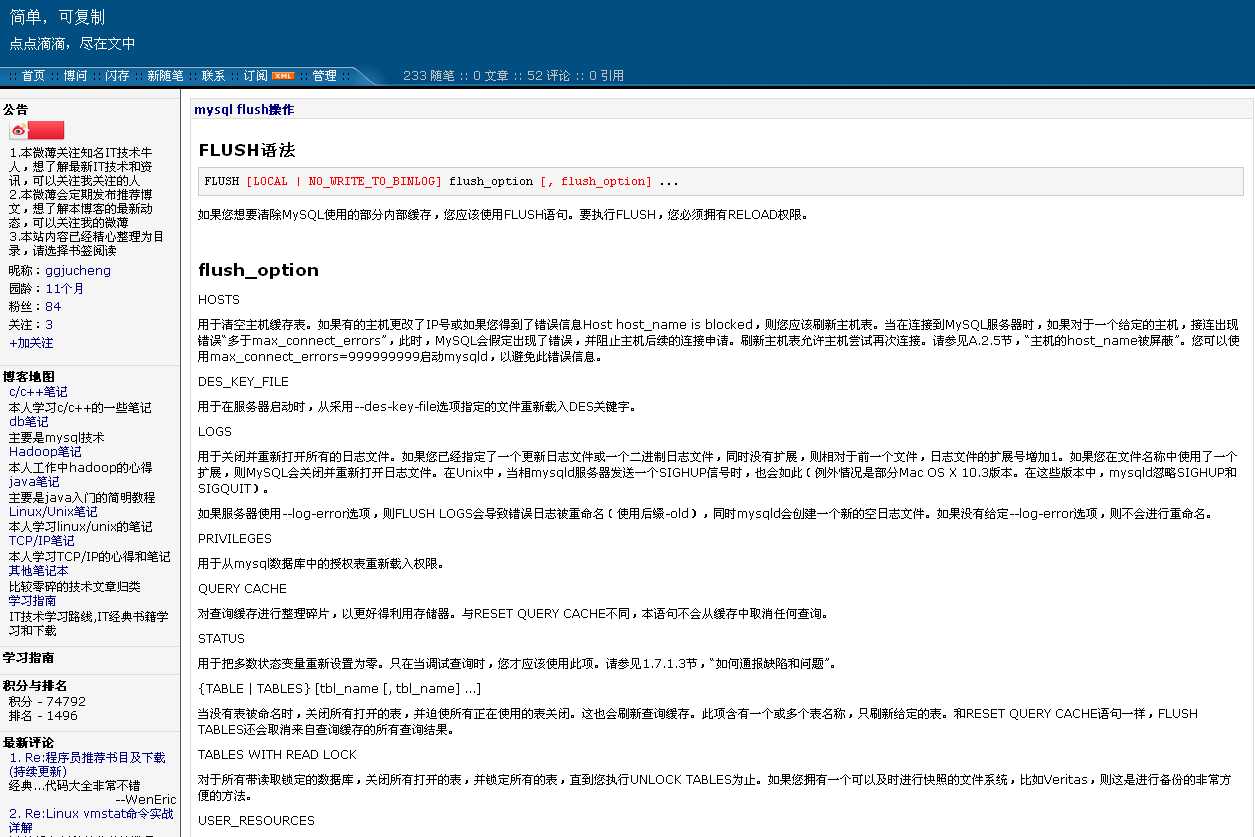Click the flush_option heading
This screenshot has width=1255, height=837.
(x=258, y=270)
